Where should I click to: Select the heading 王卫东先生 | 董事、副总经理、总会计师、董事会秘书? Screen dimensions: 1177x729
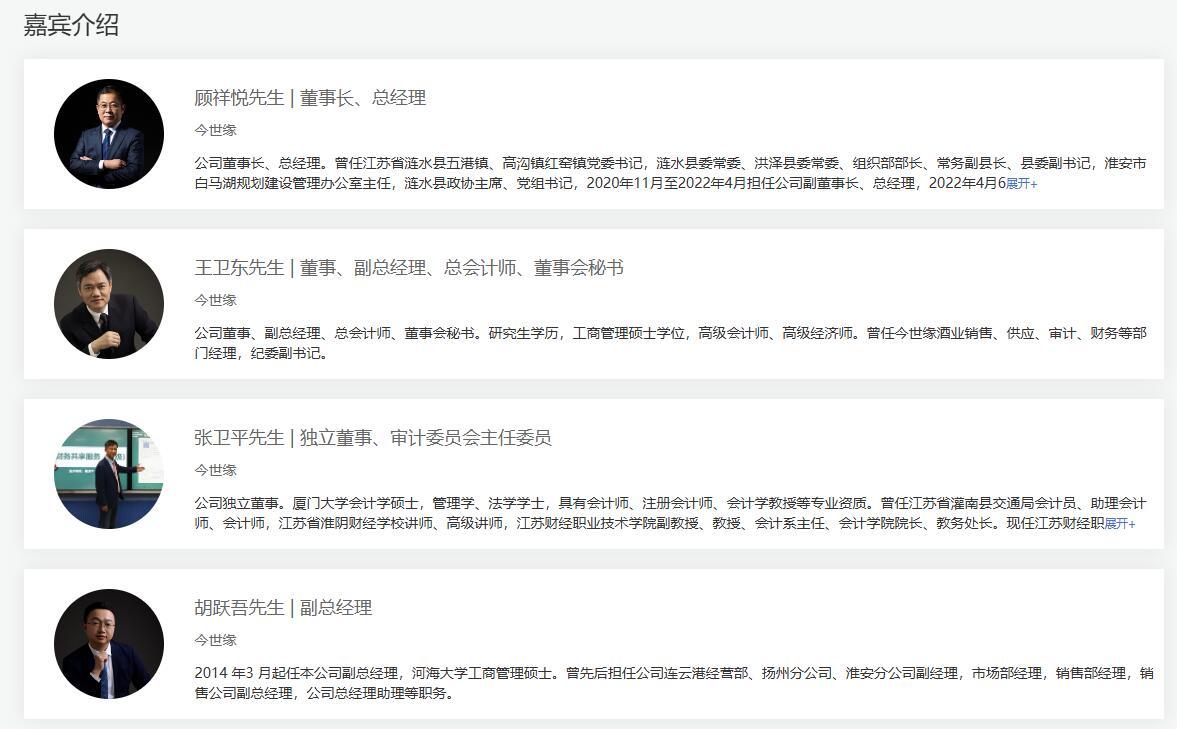click(409, 268)
